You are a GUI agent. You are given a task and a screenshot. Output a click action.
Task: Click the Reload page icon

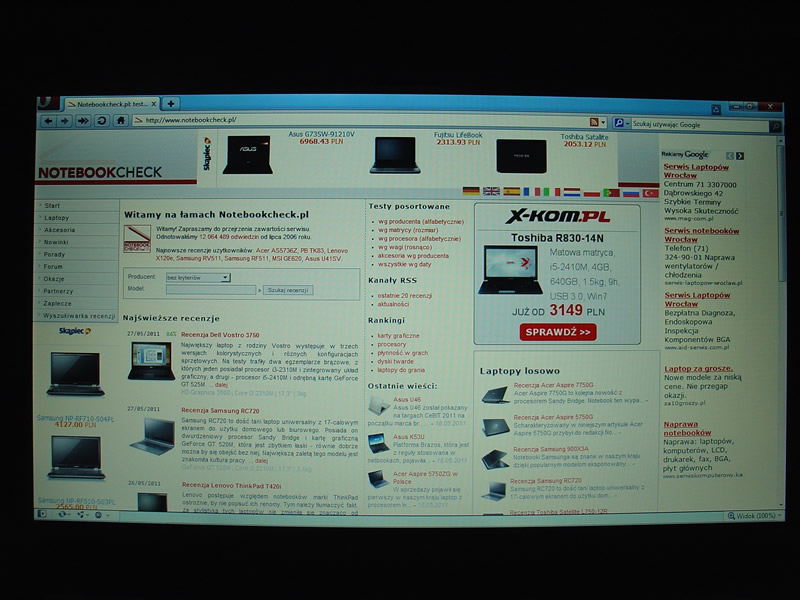[101, 120]
